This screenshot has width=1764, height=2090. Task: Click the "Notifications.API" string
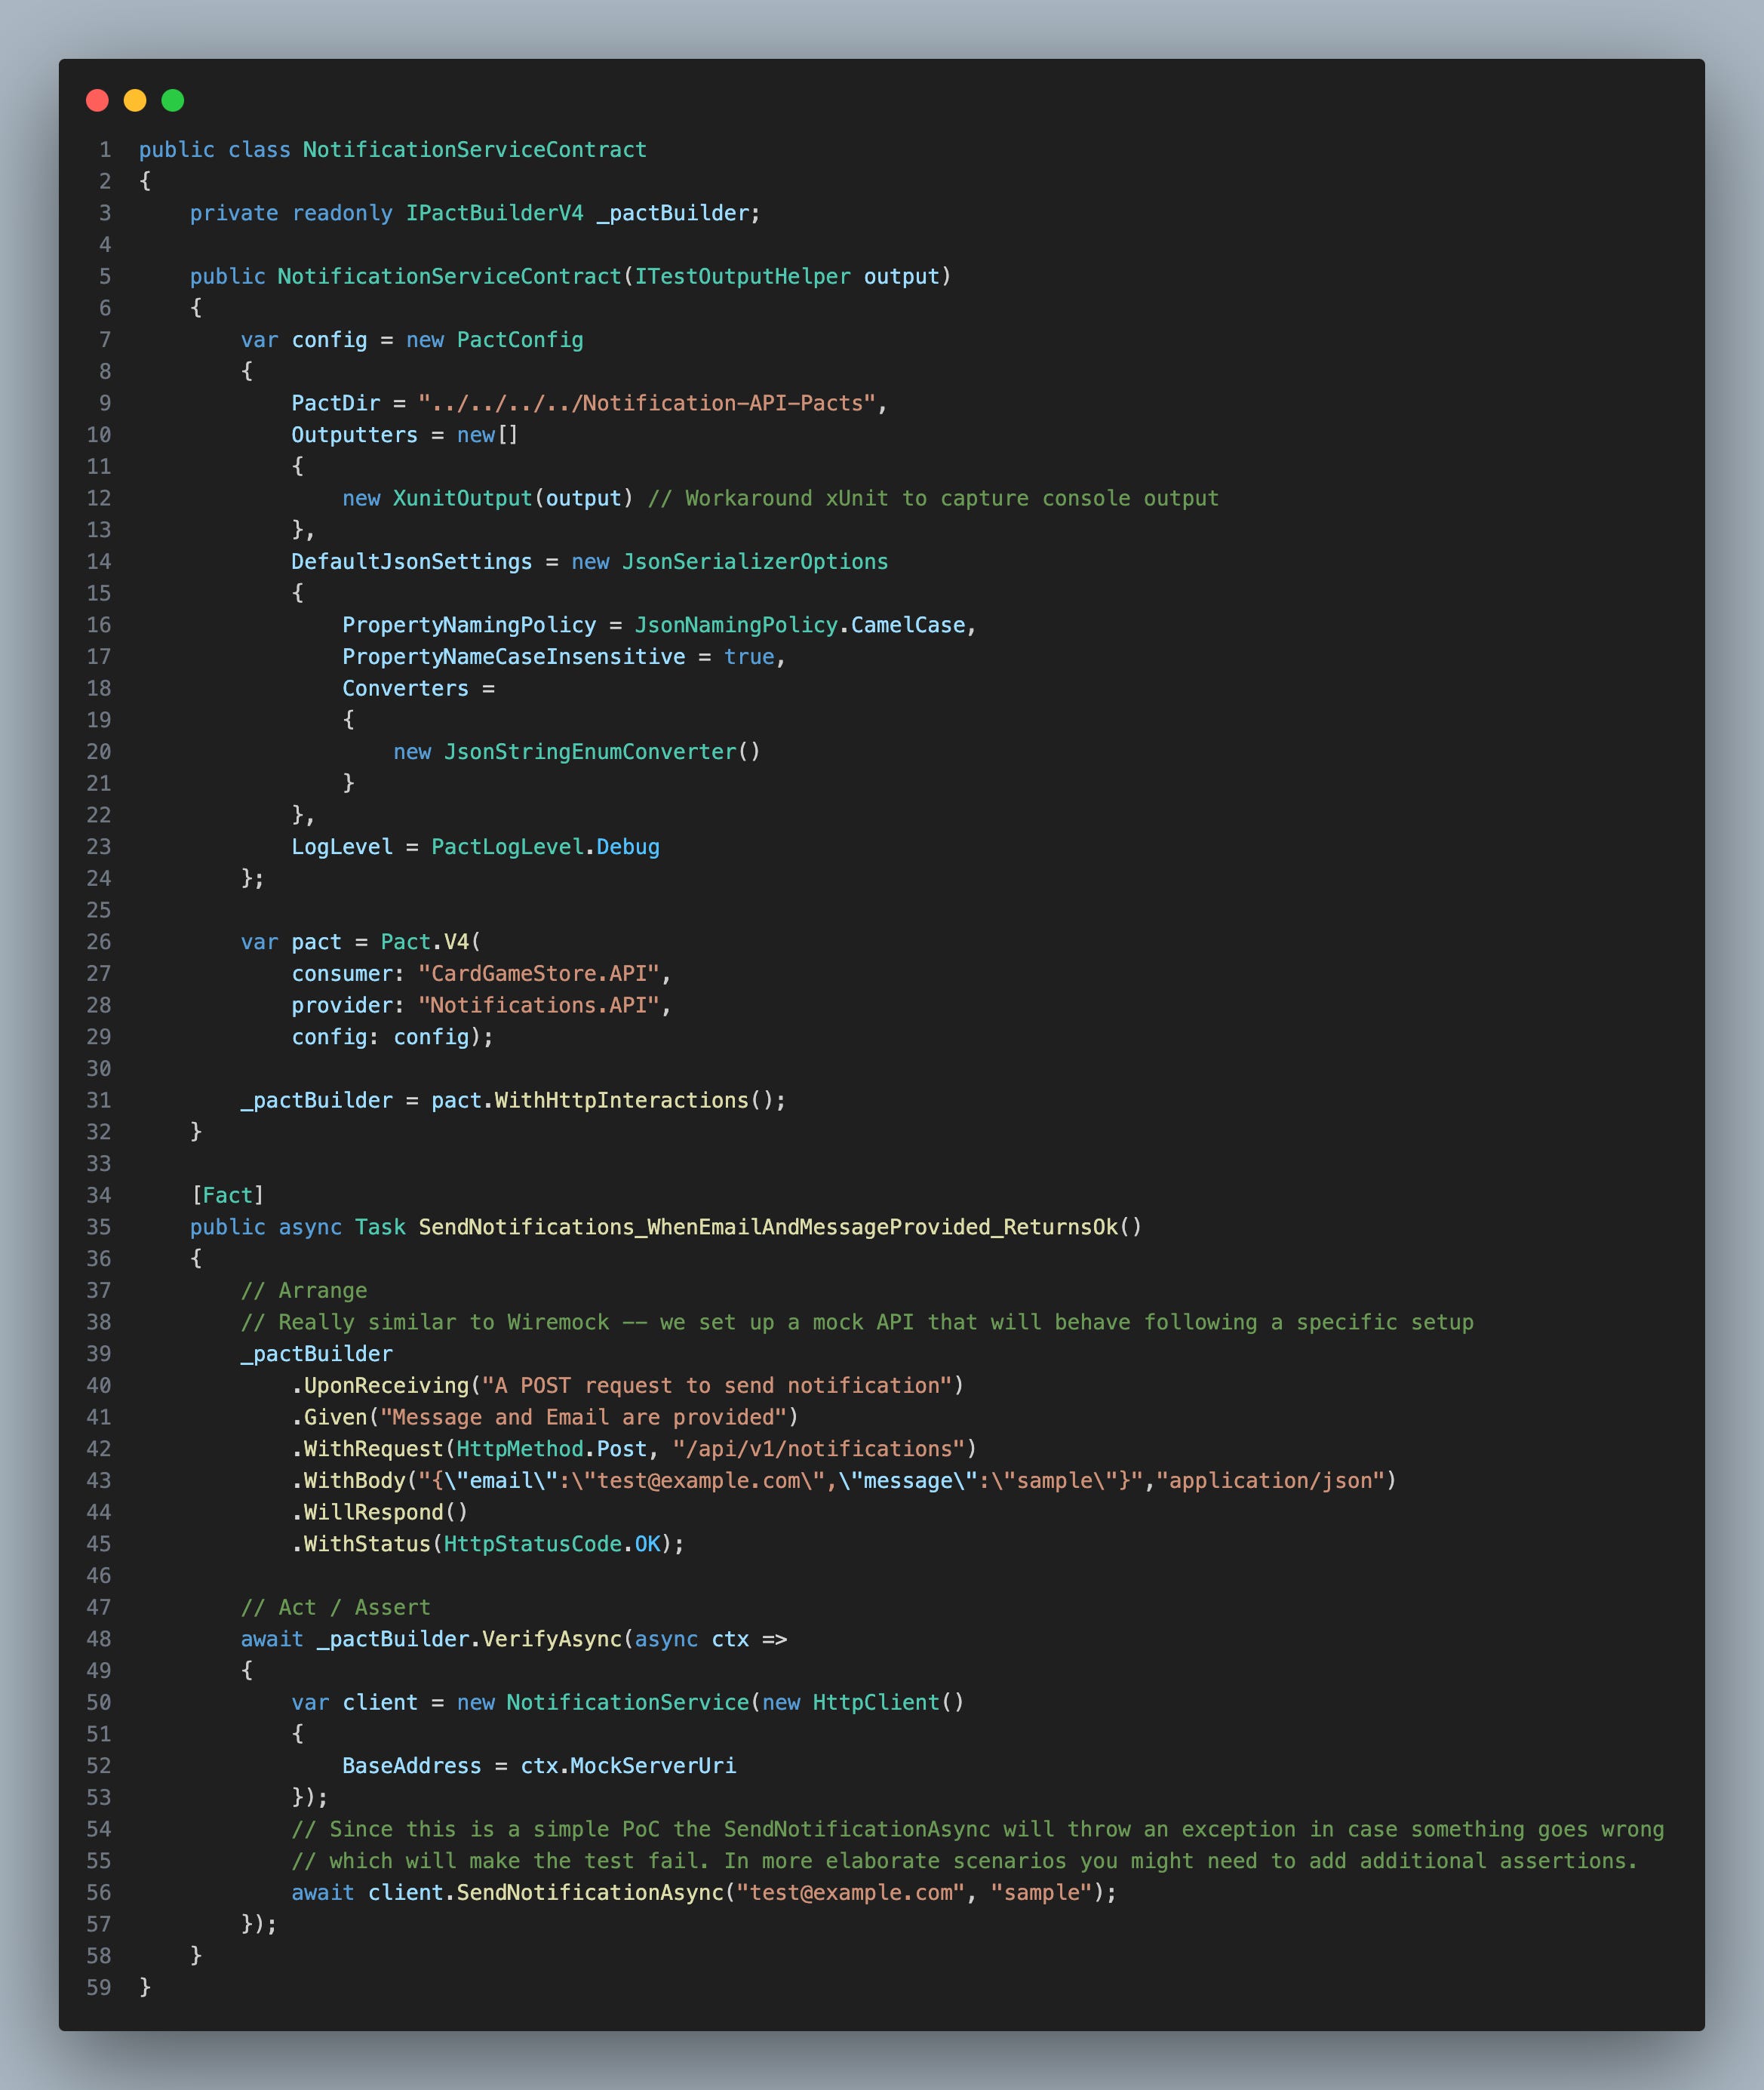(539, 1005)
